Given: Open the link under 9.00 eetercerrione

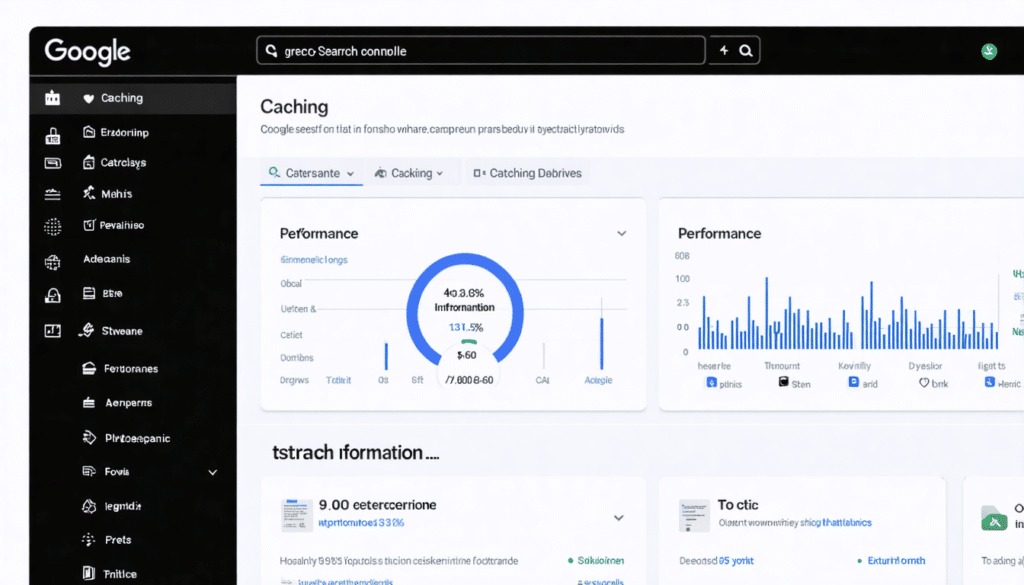Looking at the screenshot, I should (x=361, y=523).
